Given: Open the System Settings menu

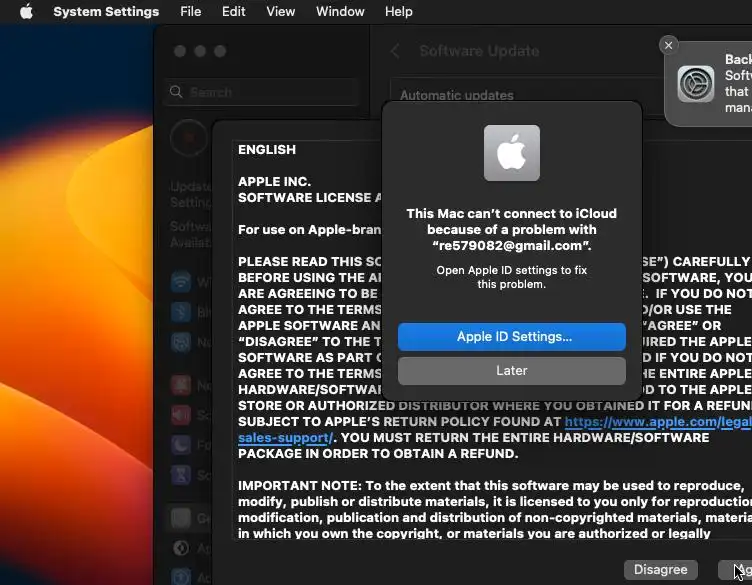Looking at the screenshot, I should point(106,12).
